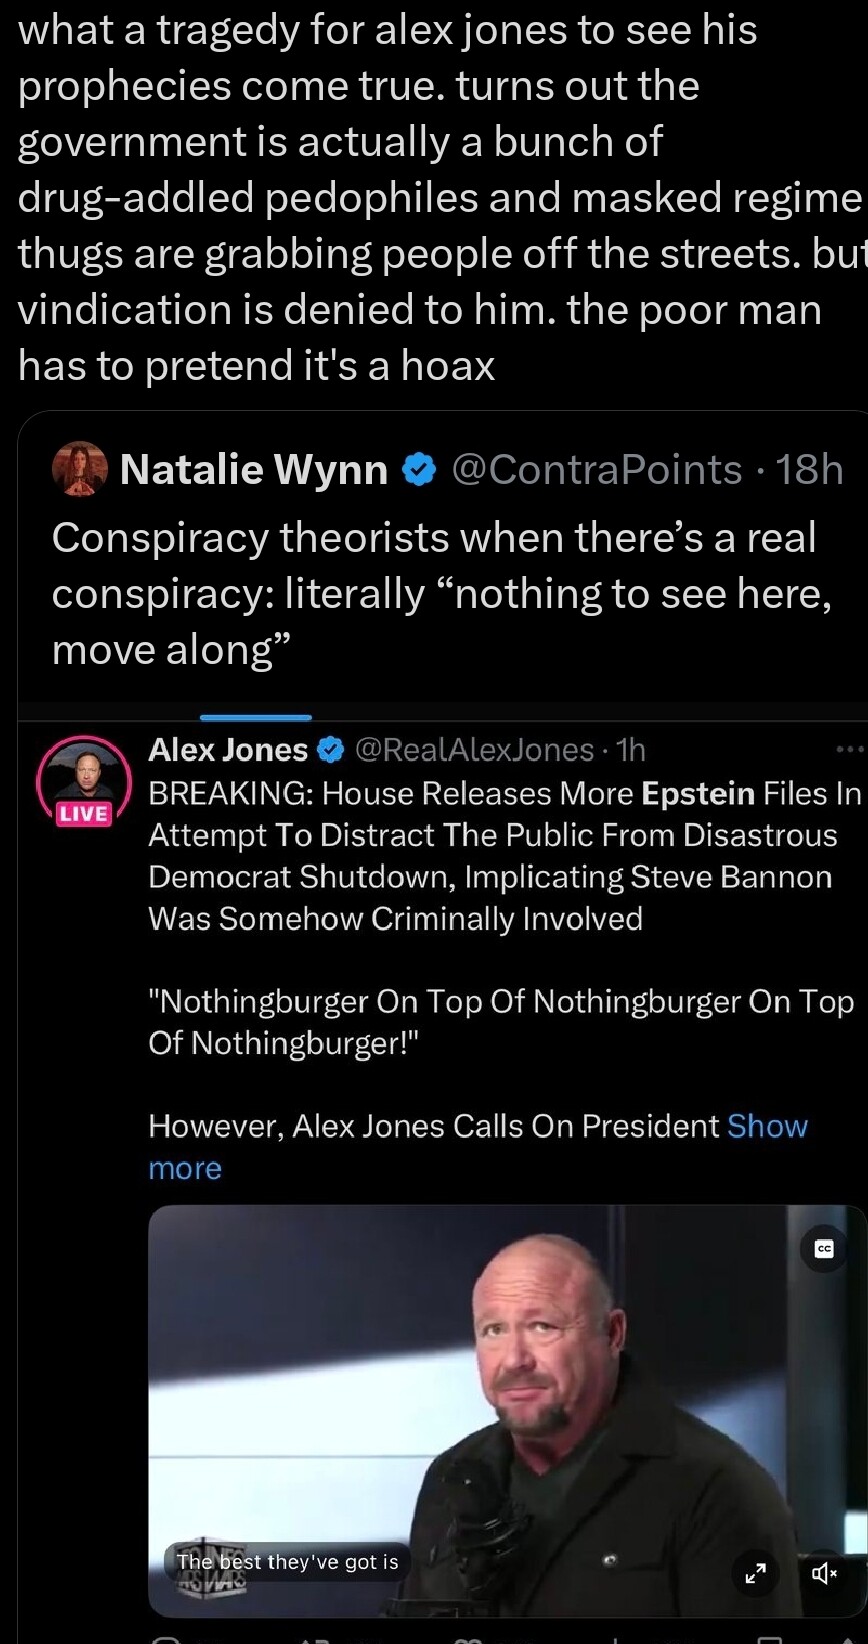Expand the post with Show more

(767, 1126)
